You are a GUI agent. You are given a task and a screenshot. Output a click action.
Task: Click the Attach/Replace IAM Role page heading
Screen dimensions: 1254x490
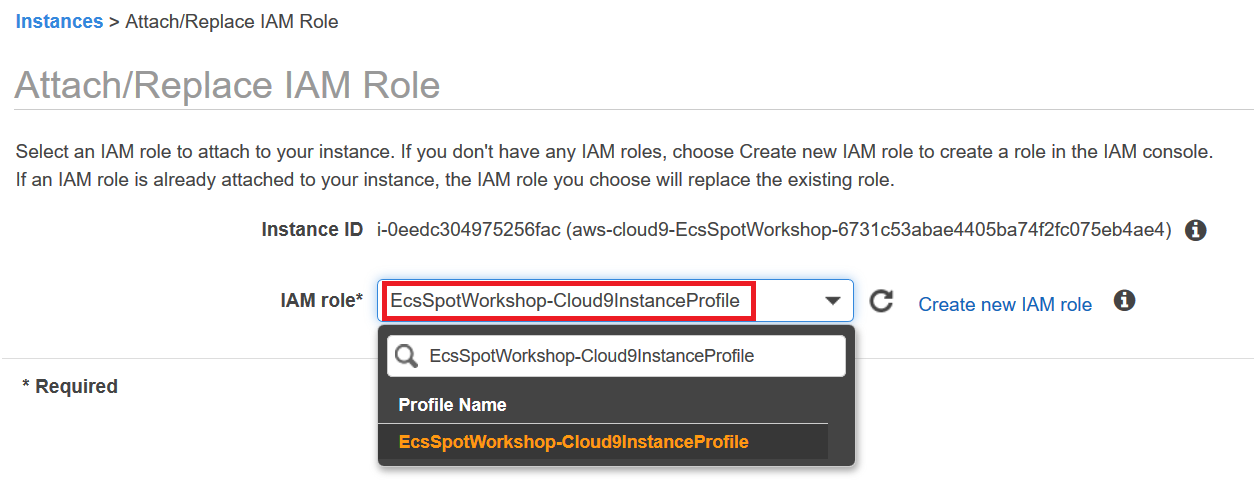click(228, 85)
